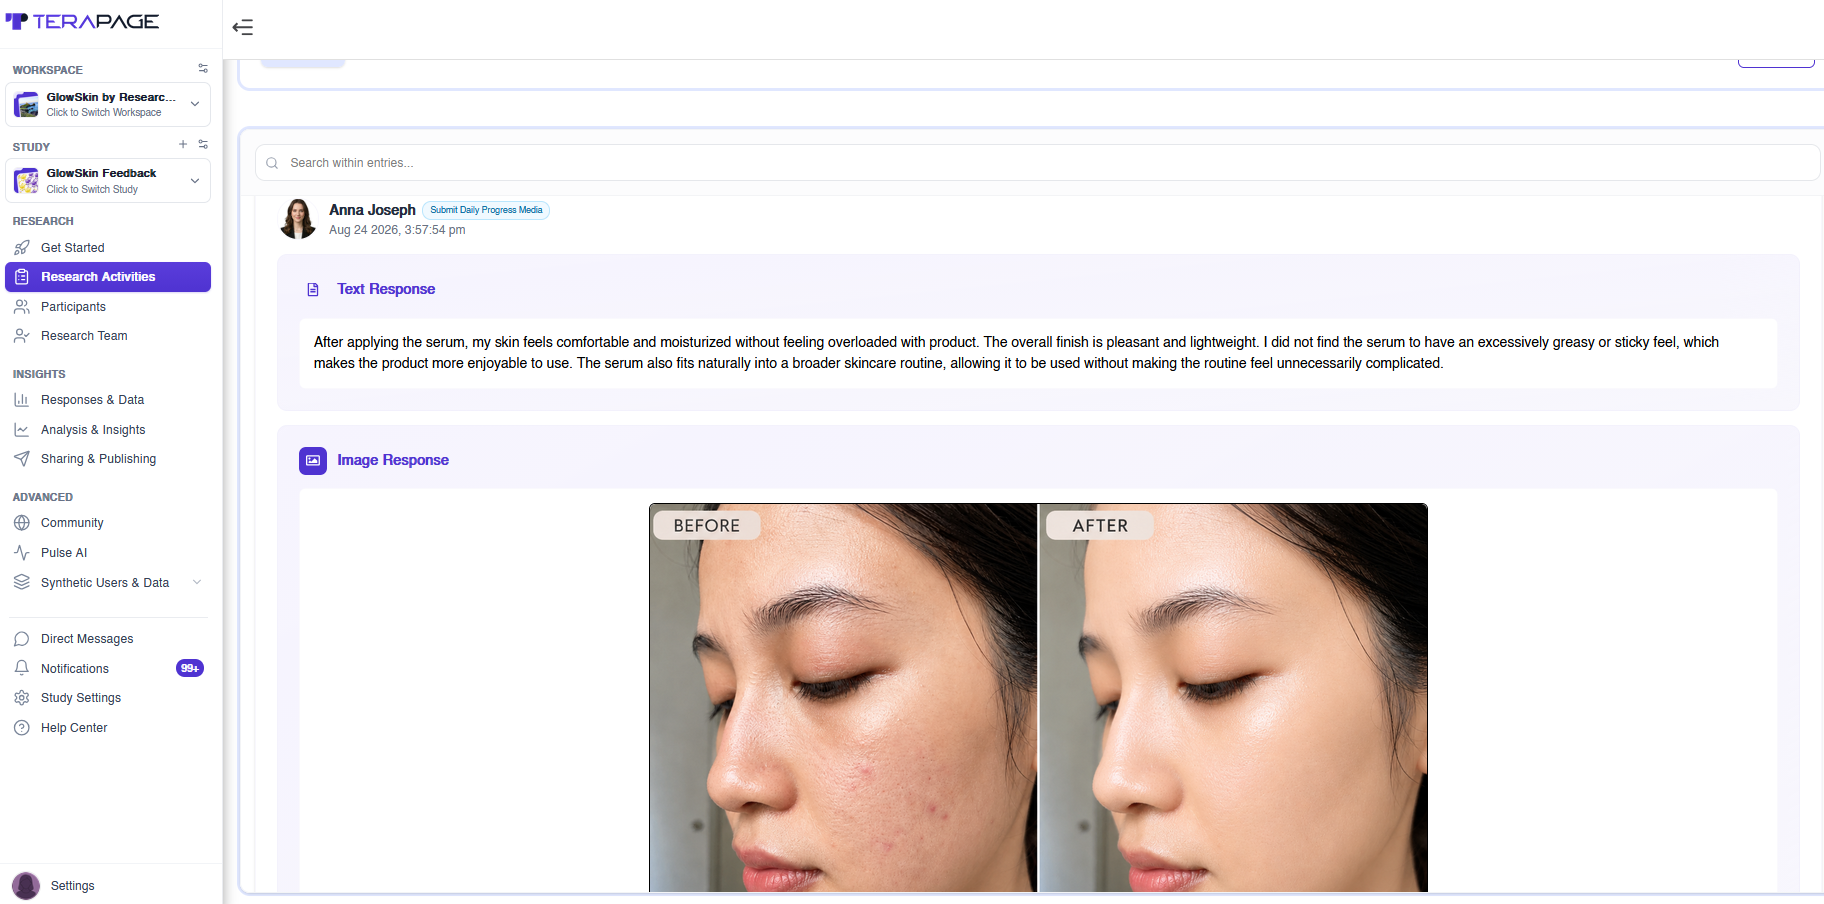Click the Research Team icon

point(22,336)
